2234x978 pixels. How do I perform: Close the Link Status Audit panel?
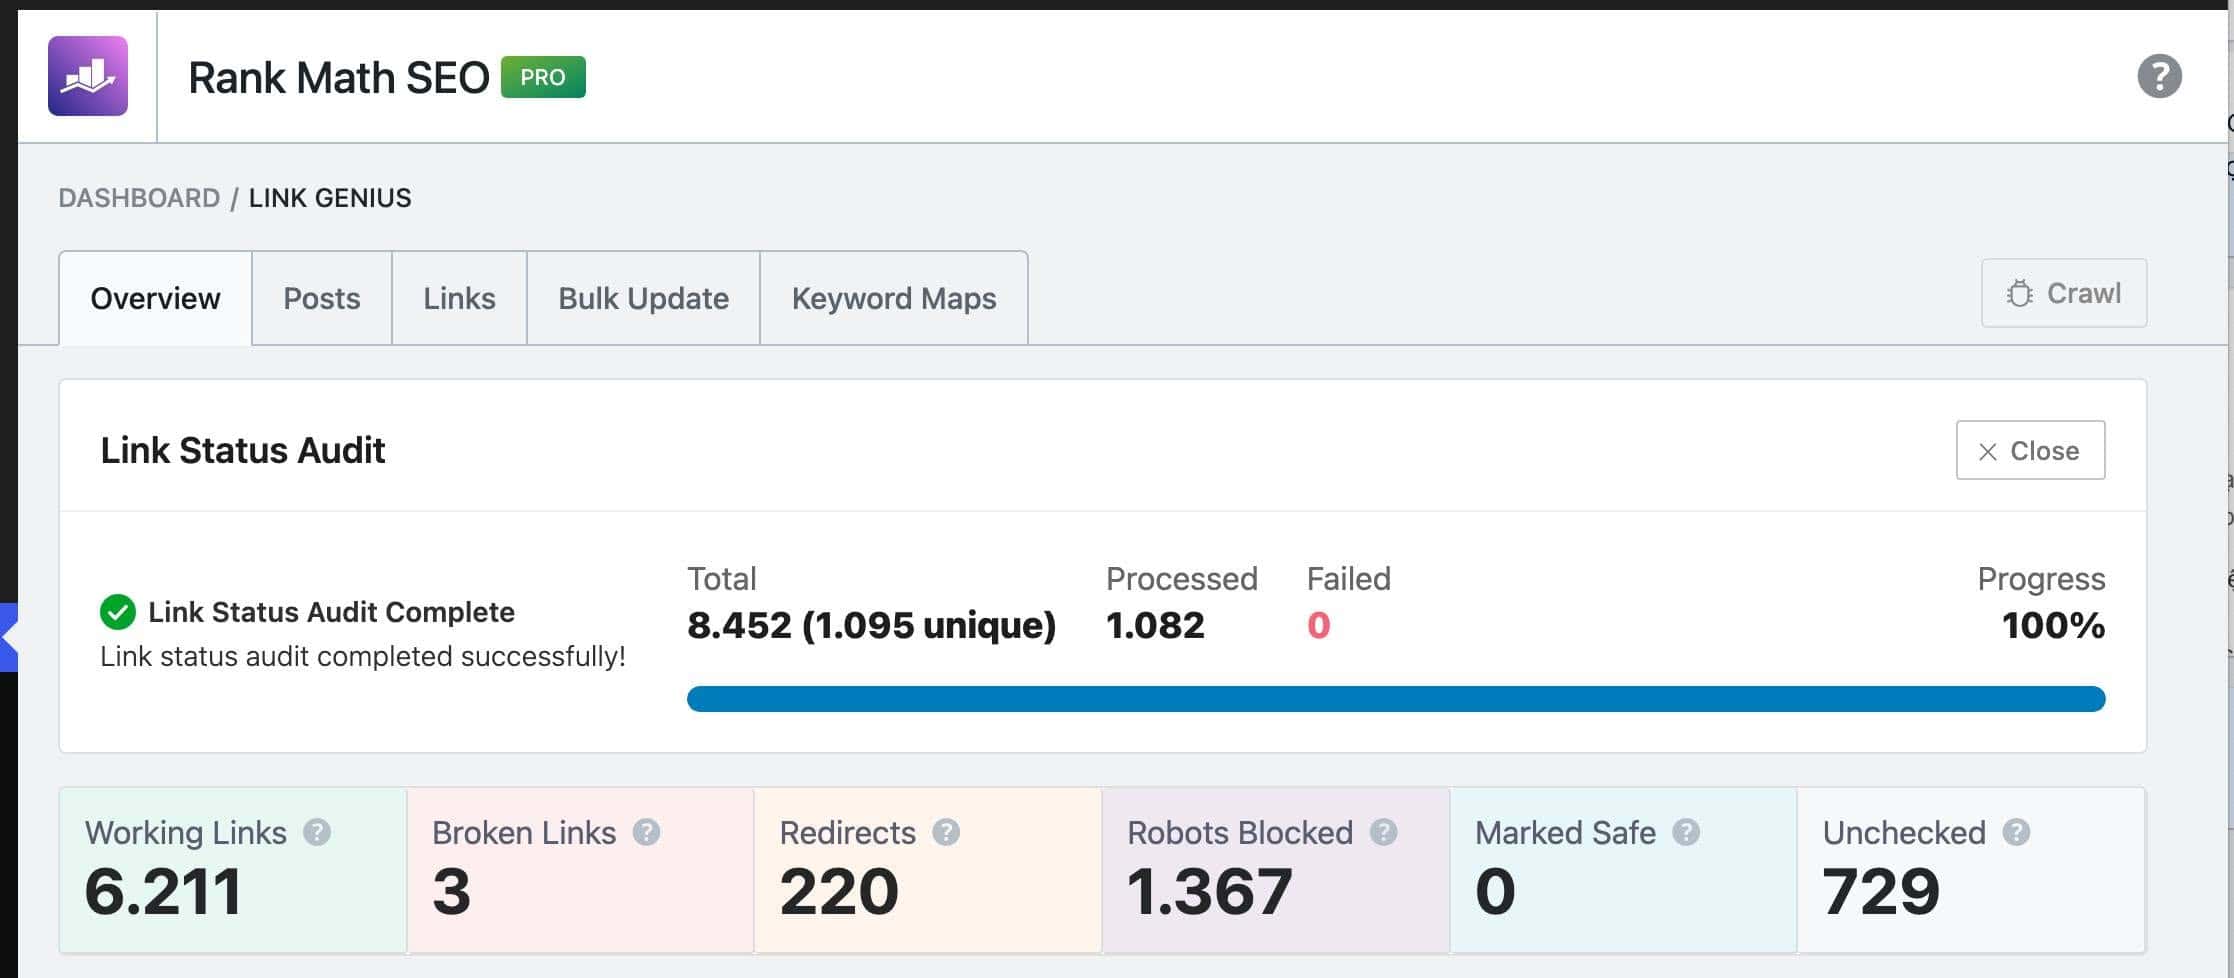point(2030,450)
